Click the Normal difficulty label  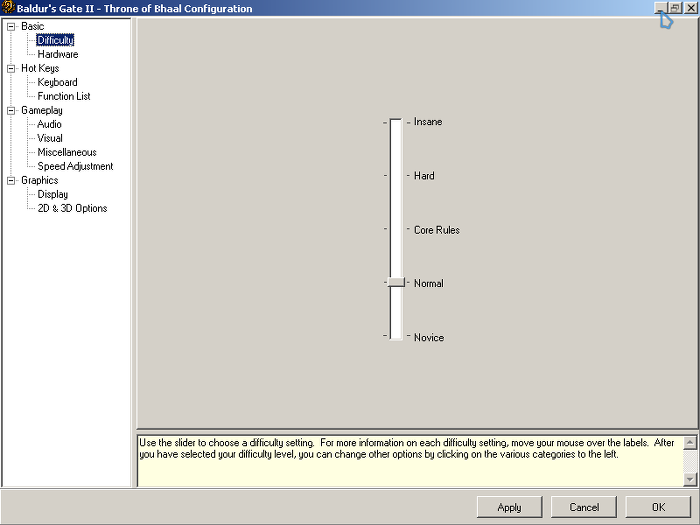[x=429, y=283]
